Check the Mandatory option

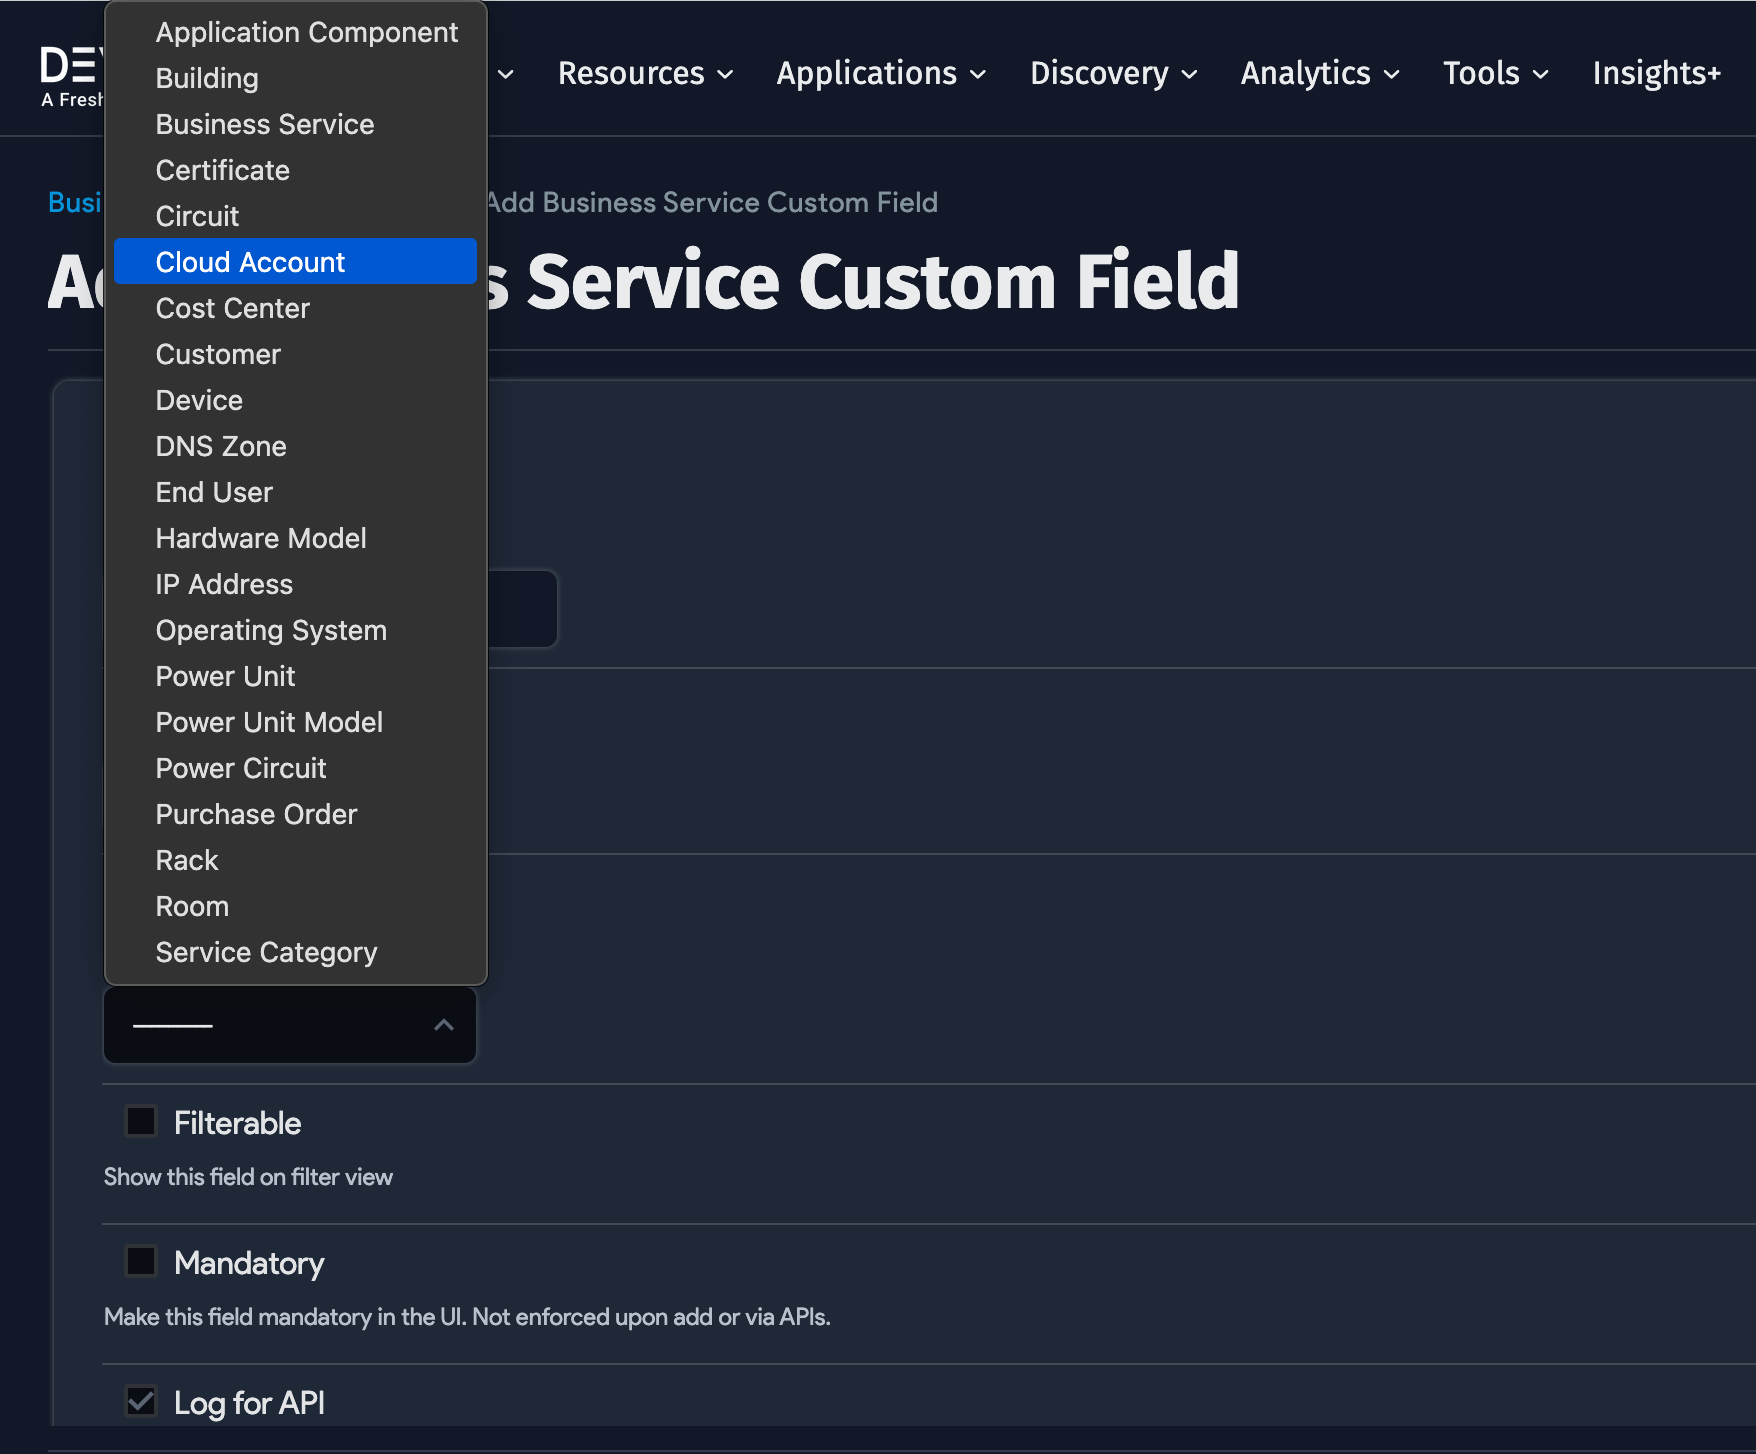point(141,1261)
